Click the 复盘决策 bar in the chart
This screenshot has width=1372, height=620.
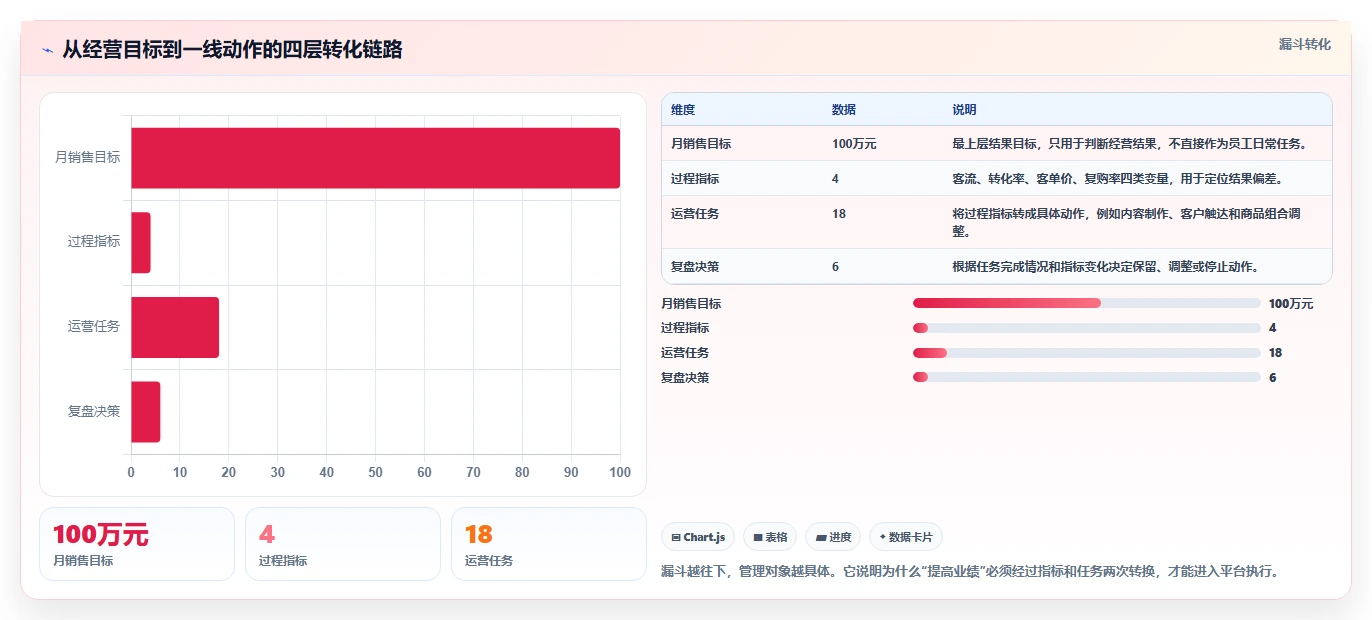(x=146, y=411)
